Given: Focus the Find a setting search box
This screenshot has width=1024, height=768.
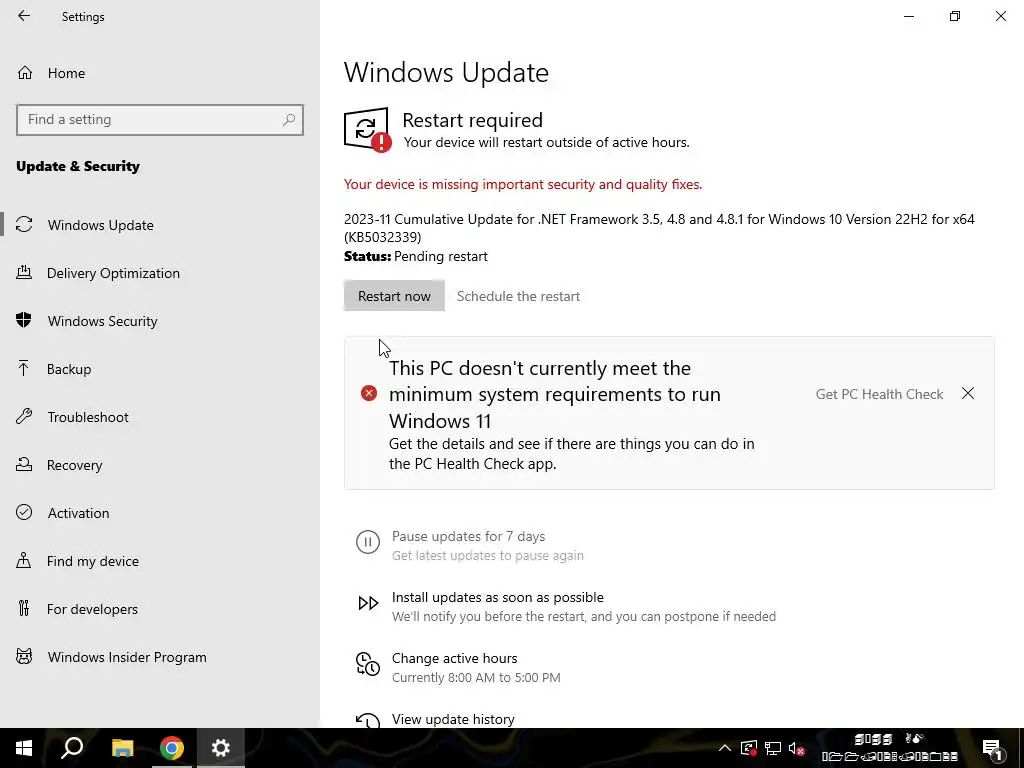Looking at the screenshot, I should (160, 120).
